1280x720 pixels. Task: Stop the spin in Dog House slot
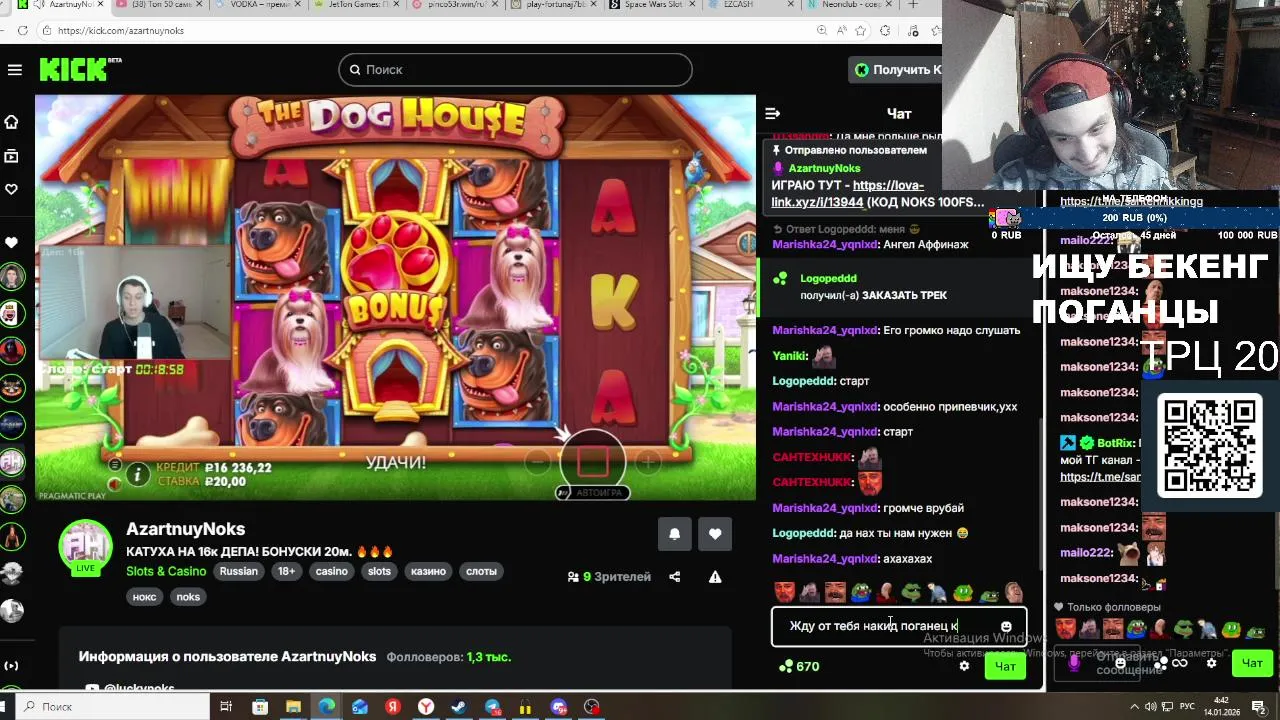point(592,462)
